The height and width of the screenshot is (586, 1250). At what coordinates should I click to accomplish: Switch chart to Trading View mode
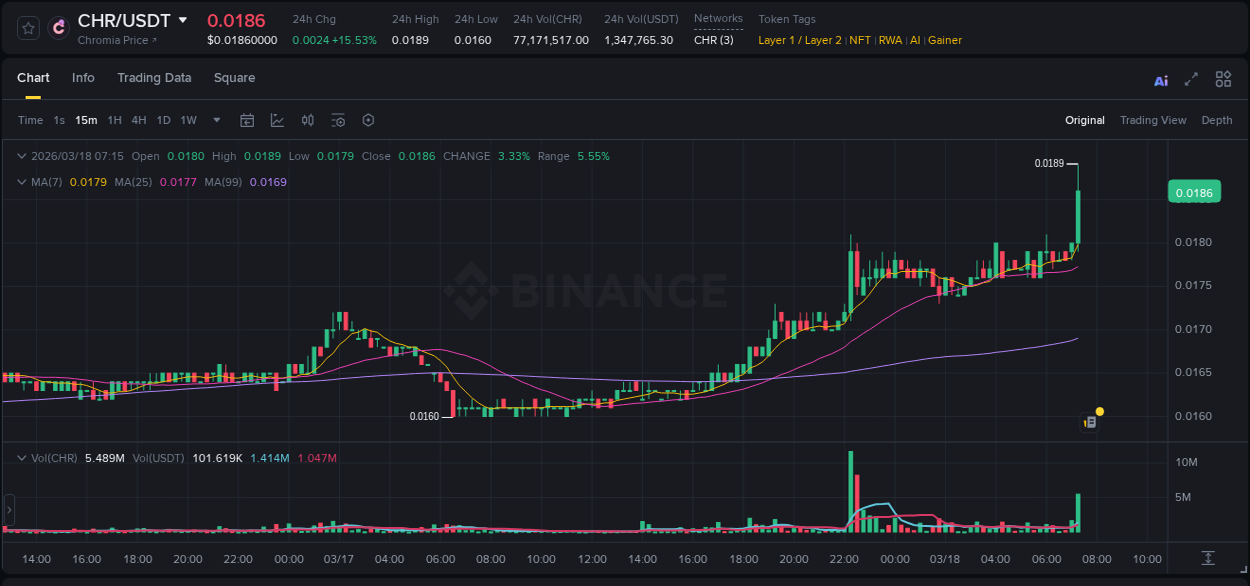(1153, 119)
